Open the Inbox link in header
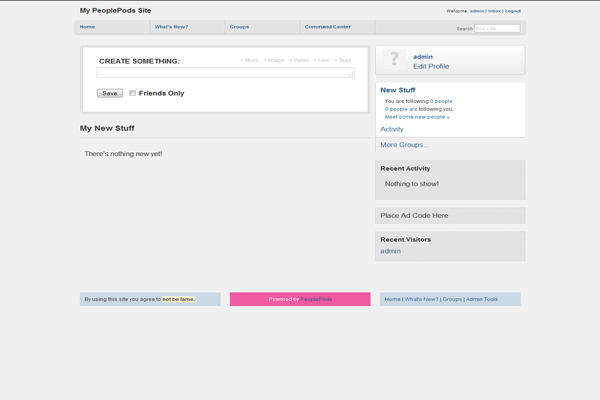600x400 pixels. tap(495, 11)
